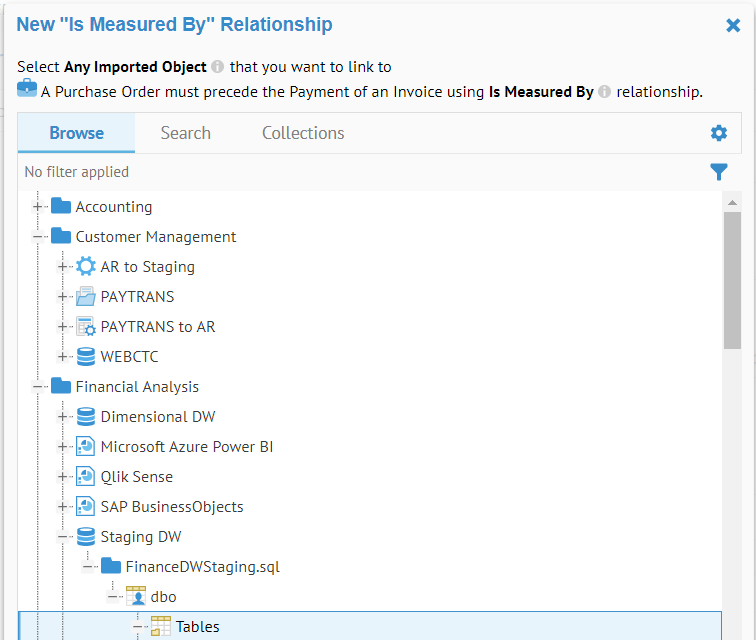The width and height of the screenshot is (756, 640).
Task: Click the Qlik Sense report icon
Action: (86, 477)
